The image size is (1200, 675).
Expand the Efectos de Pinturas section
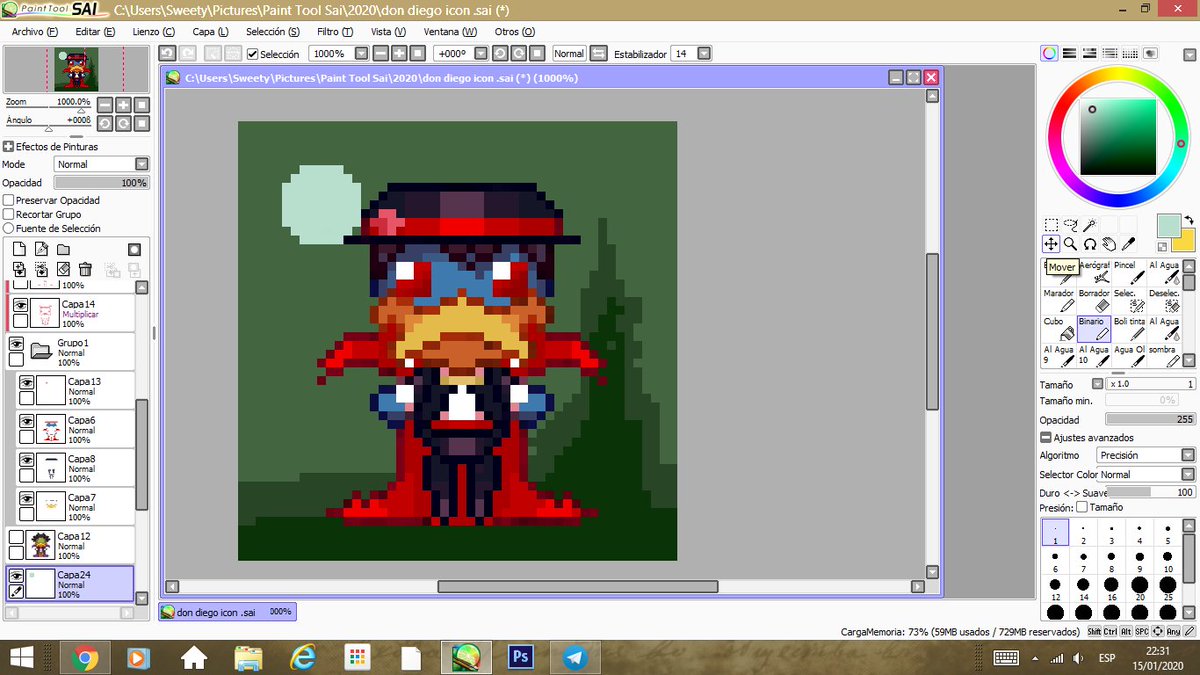coord(8,146)
